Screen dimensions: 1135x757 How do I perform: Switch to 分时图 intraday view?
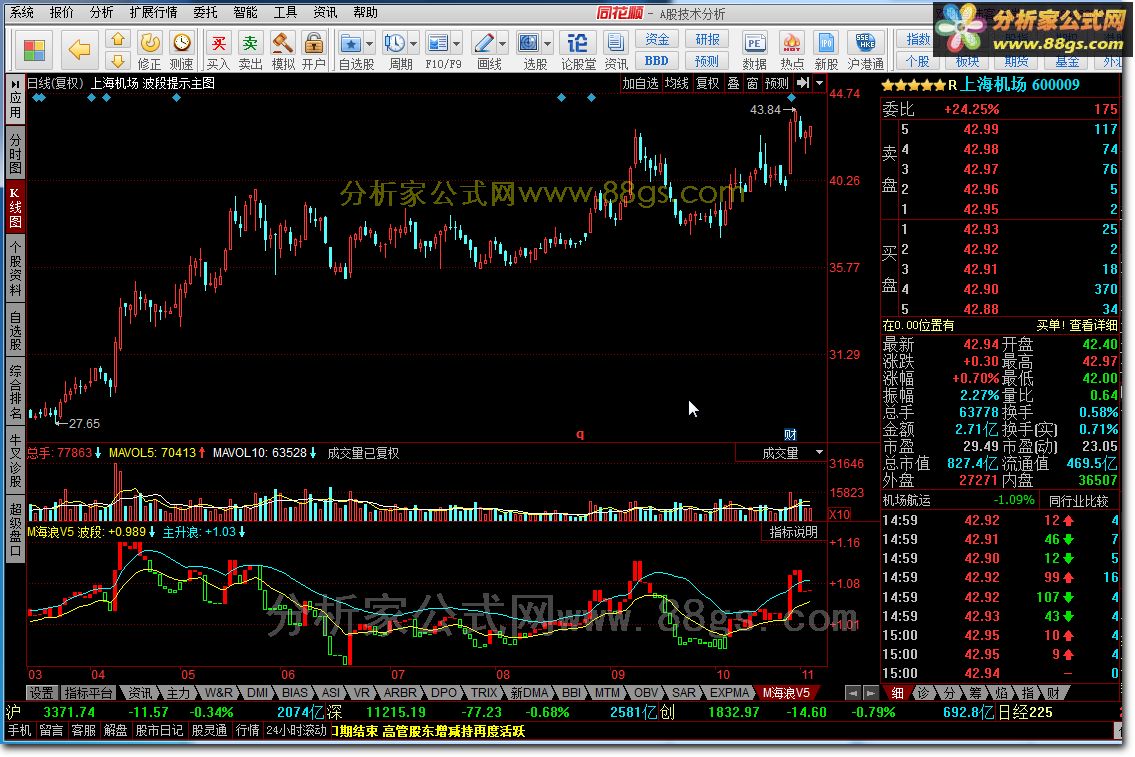click(15, 153)
